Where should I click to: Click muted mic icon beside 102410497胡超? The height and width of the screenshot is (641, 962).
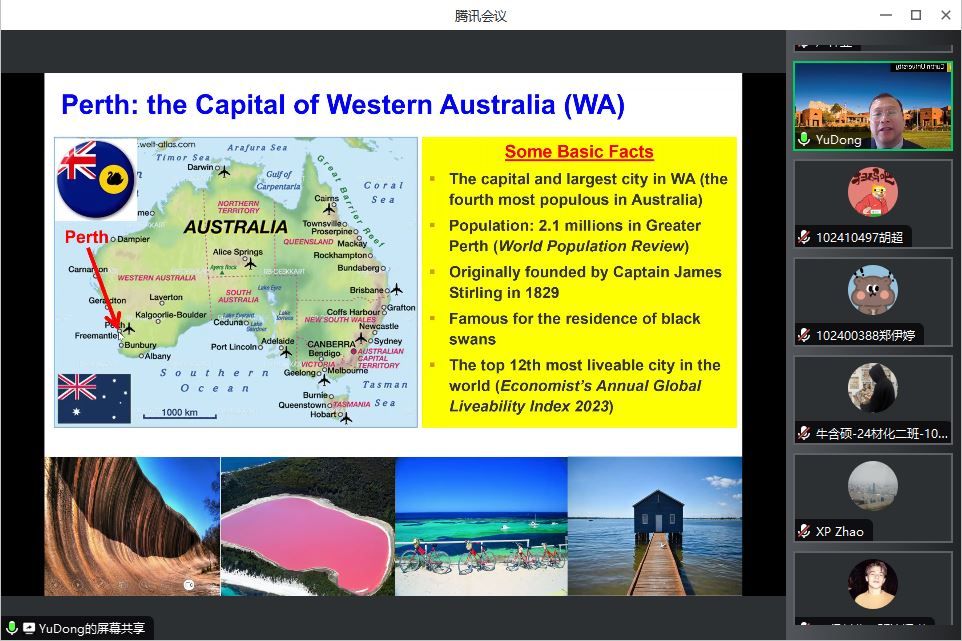point(804,237)
